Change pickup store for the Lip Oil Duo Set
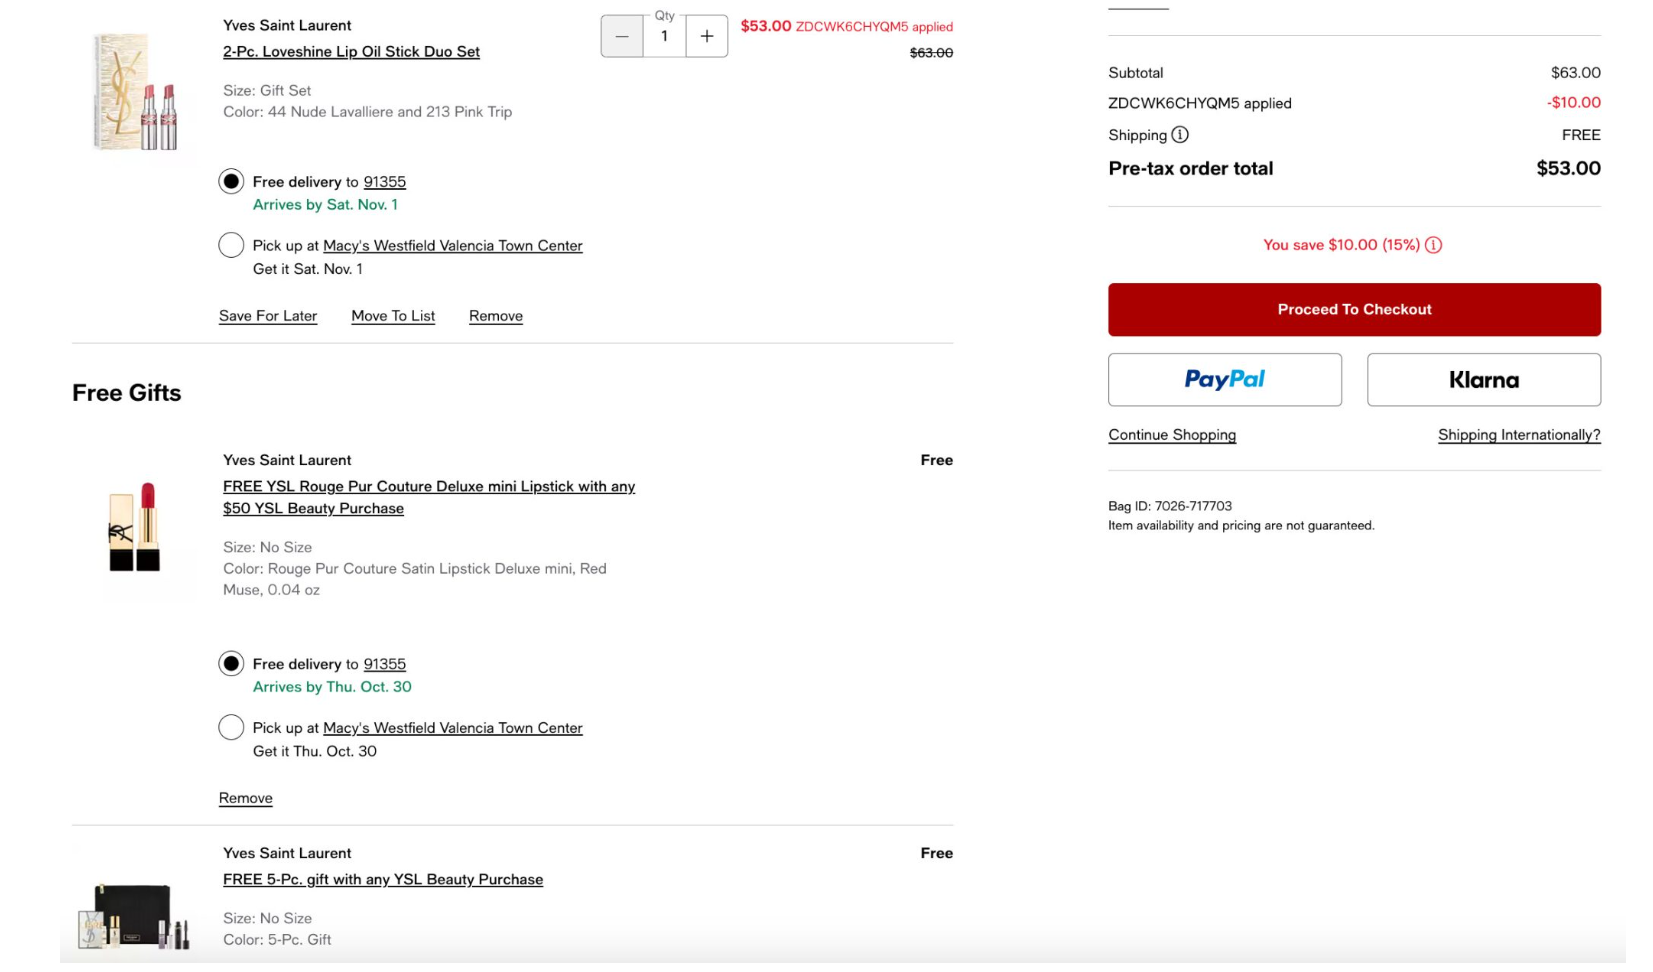Viewport: 1653px width, 972px height. [453, 246]
